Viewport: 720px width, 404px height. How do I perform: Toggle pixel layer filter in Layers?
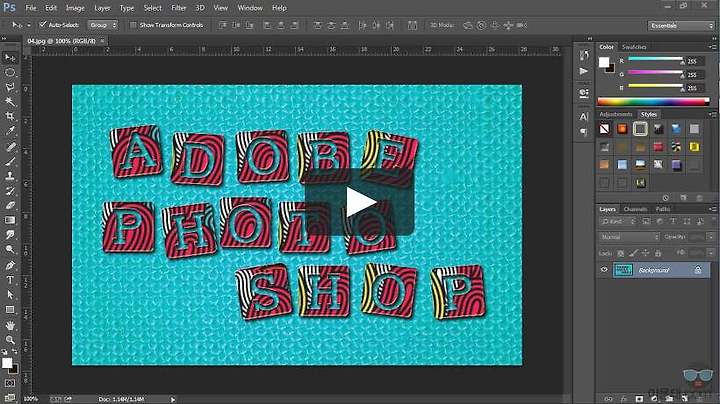click(647, 222)
